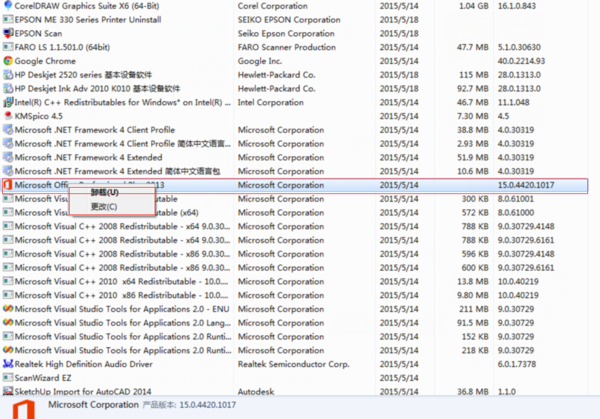This screenshot has width=600, height=419.
Task: Click "Microsoft Corporation" in the bottom details pane
Action: click(93, 404)
